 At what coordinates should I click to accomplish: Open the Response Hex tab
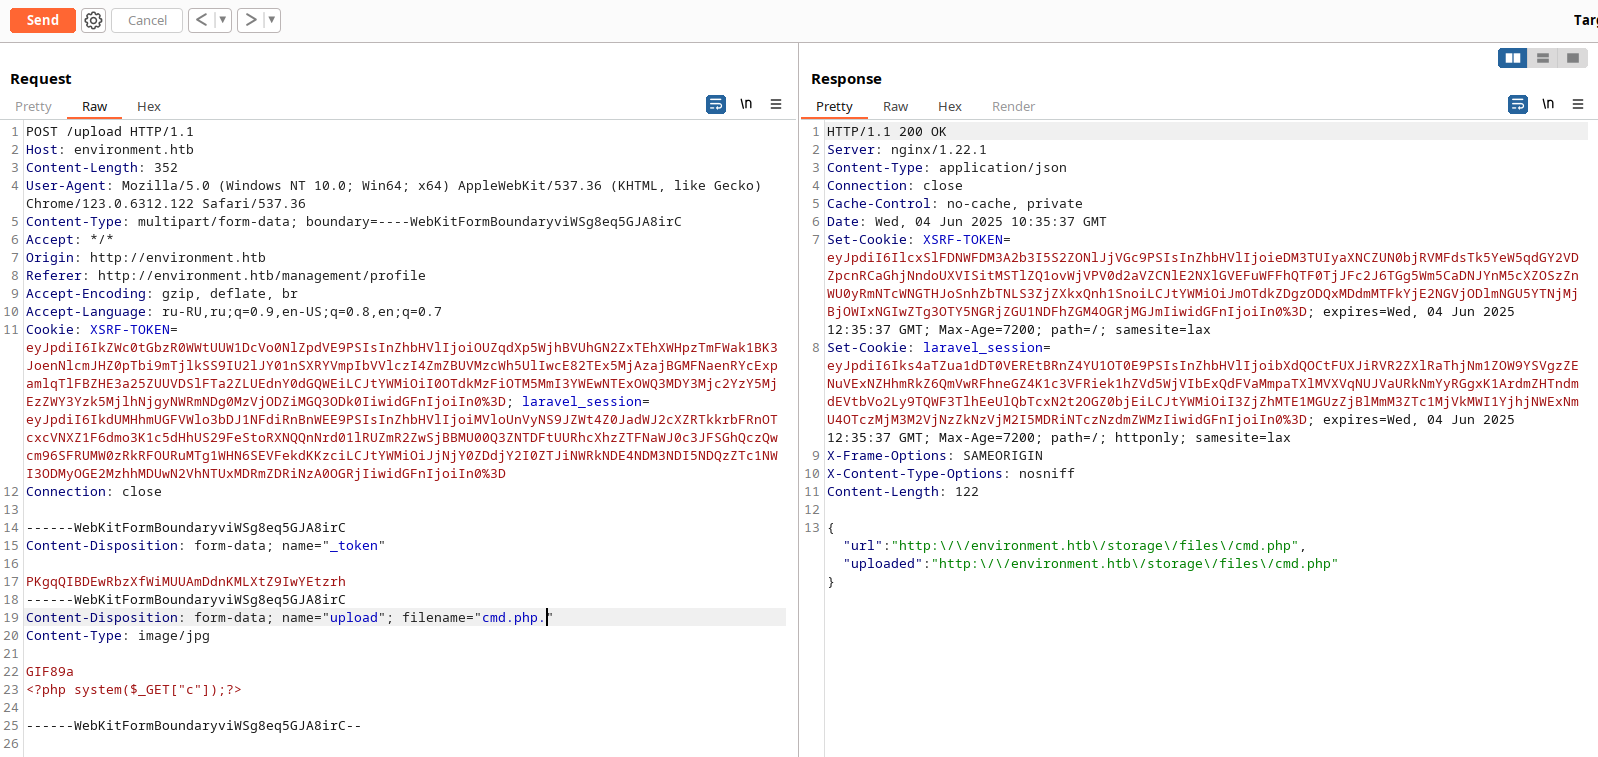click(x=950, y=106)
